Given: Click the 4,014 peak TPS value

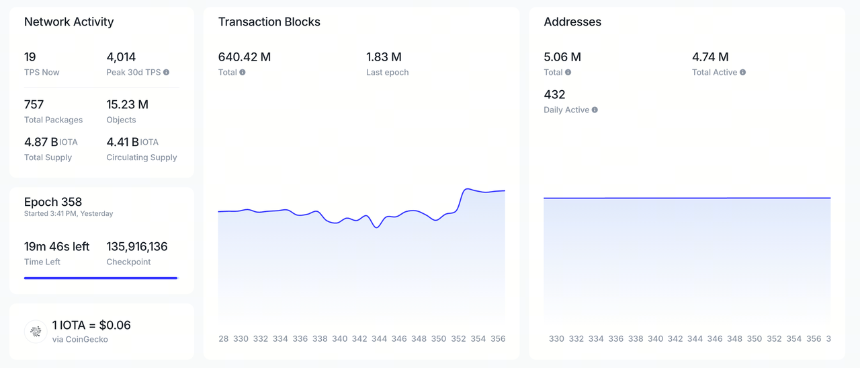Looking at the screenshot, I should [121, 57].
